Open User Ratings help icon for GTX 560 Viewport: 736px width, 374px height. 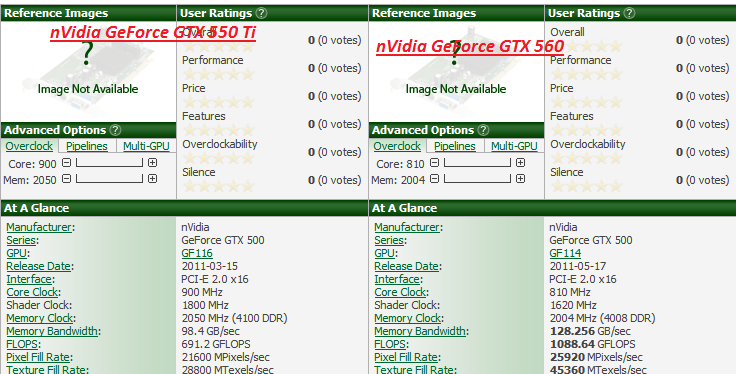click(630, 13)
